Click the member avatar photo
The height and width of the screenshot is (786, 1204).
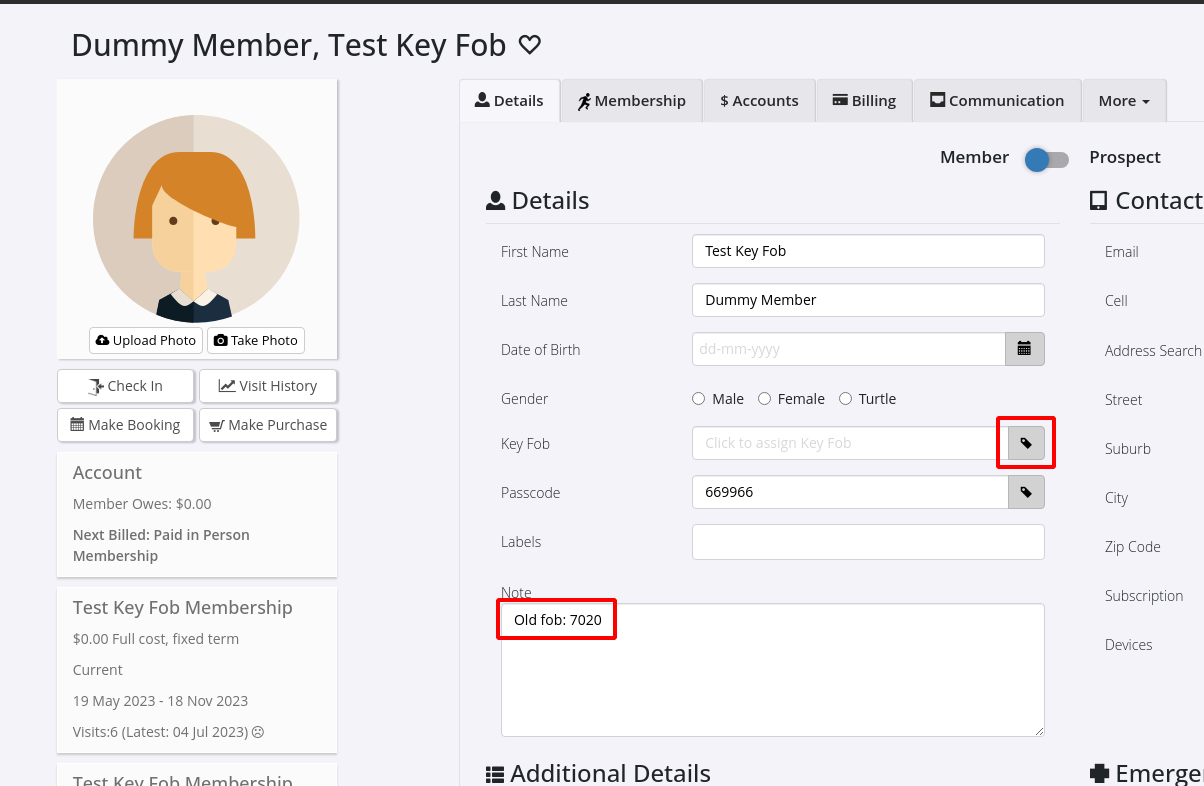point(196,218)
